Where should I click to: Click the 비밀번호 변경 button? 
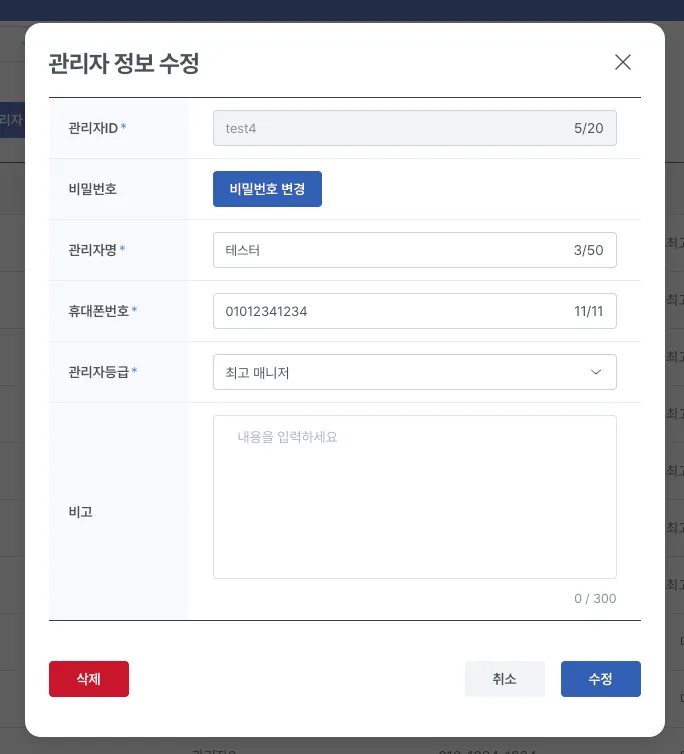[x=267, y=188]
